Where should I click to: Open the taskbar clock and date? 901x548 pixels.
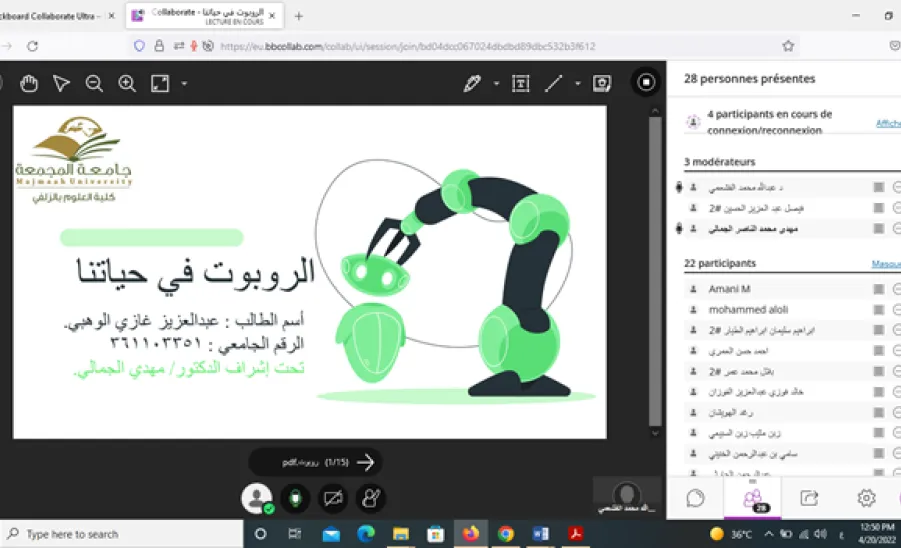click(877, 534)
